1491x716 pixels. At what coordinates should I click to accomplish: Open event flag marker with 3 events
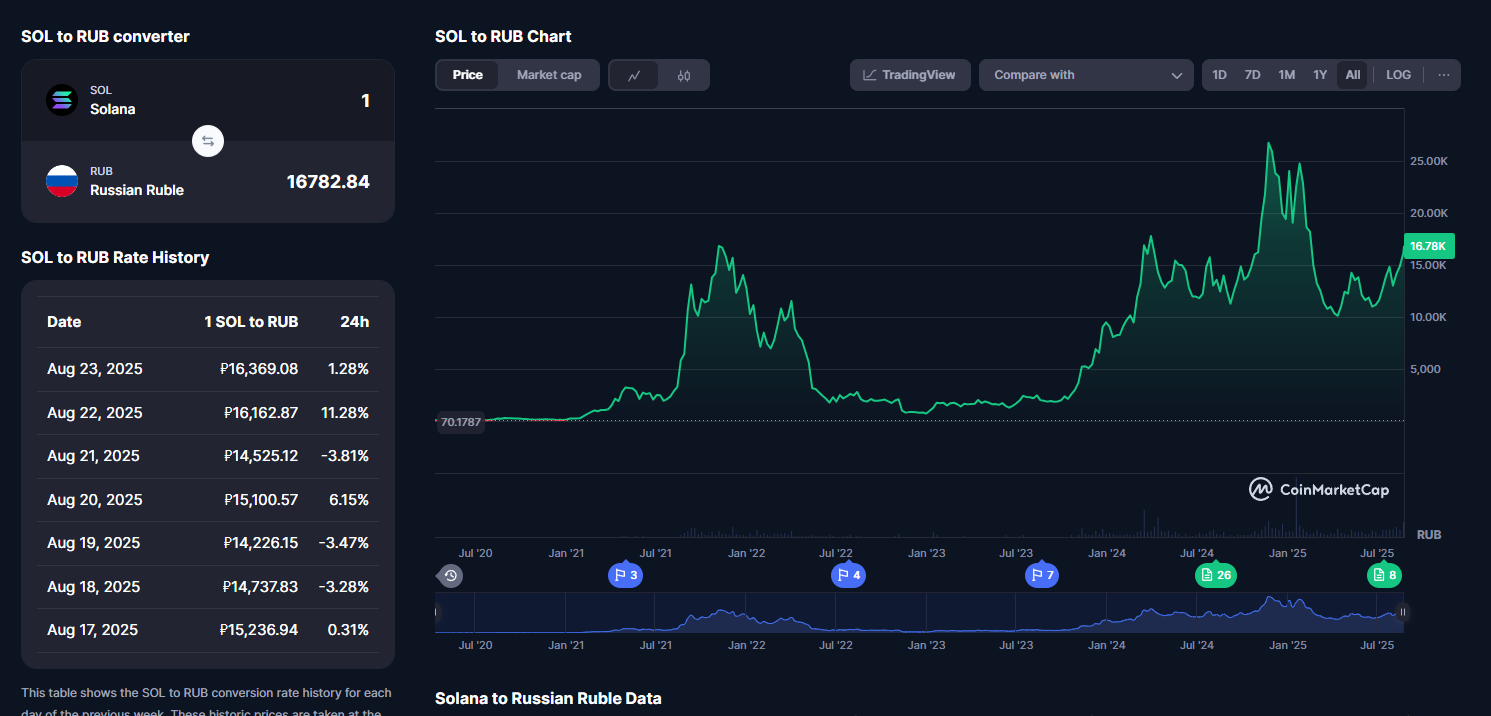[626, 575]
